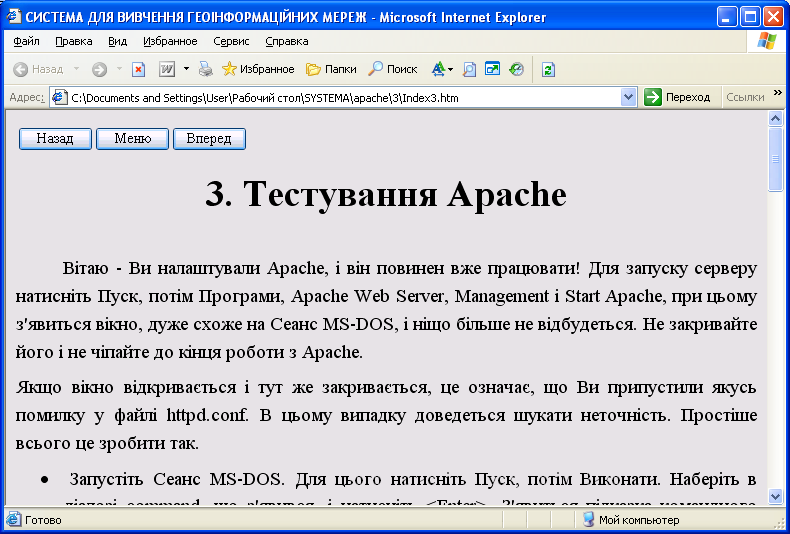
Task: Open Избранное favorites from the toolbar
Action: (x=258, y=69)
